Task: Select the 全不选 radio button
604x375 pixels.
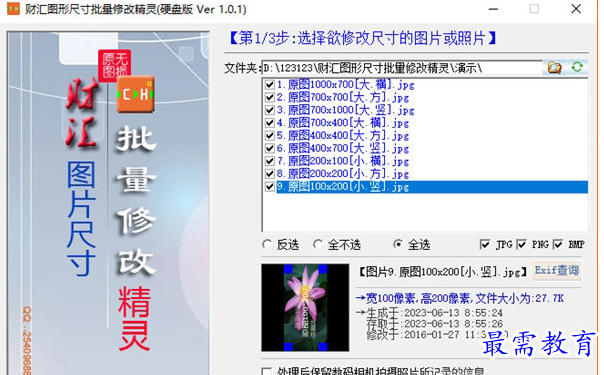Action: pos(317,244)
